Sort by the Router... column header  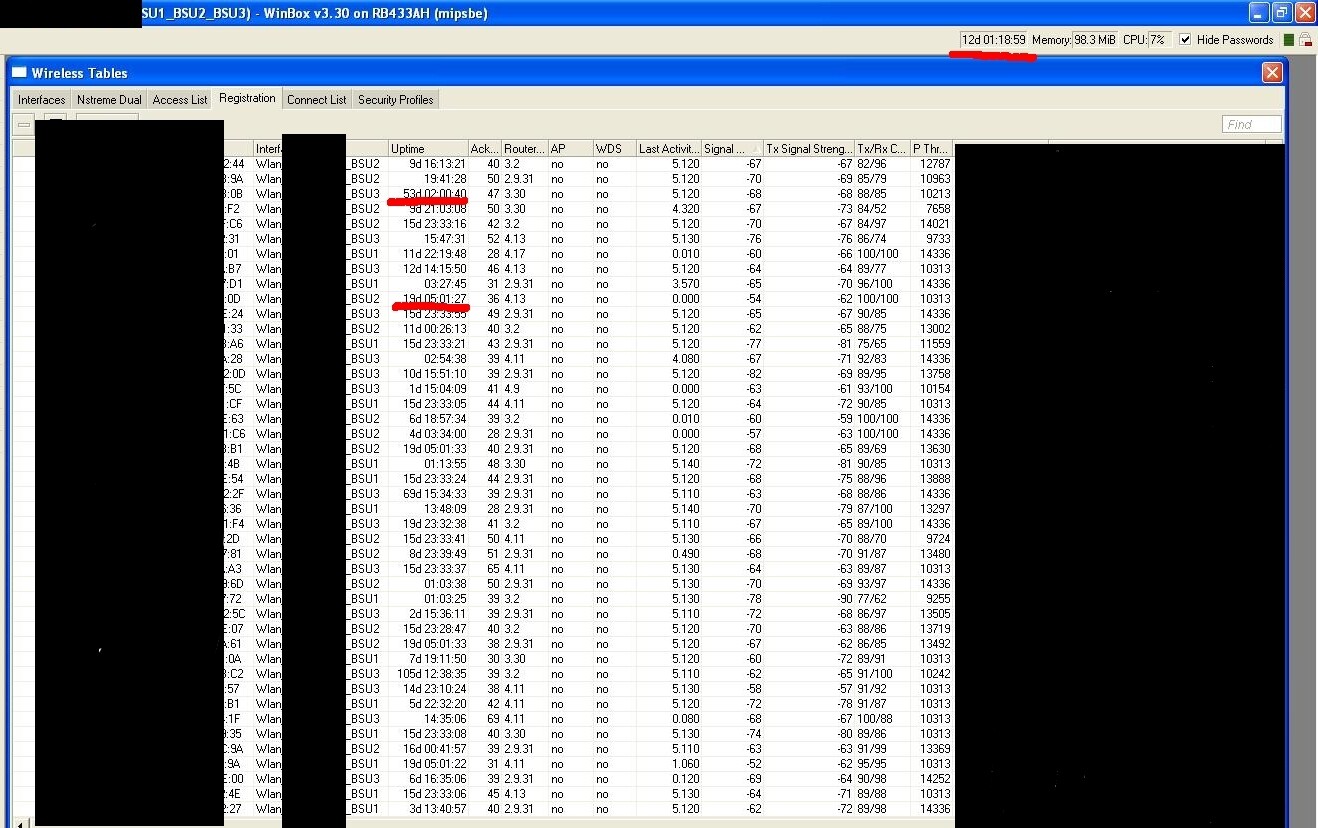[x=524, y=149]
